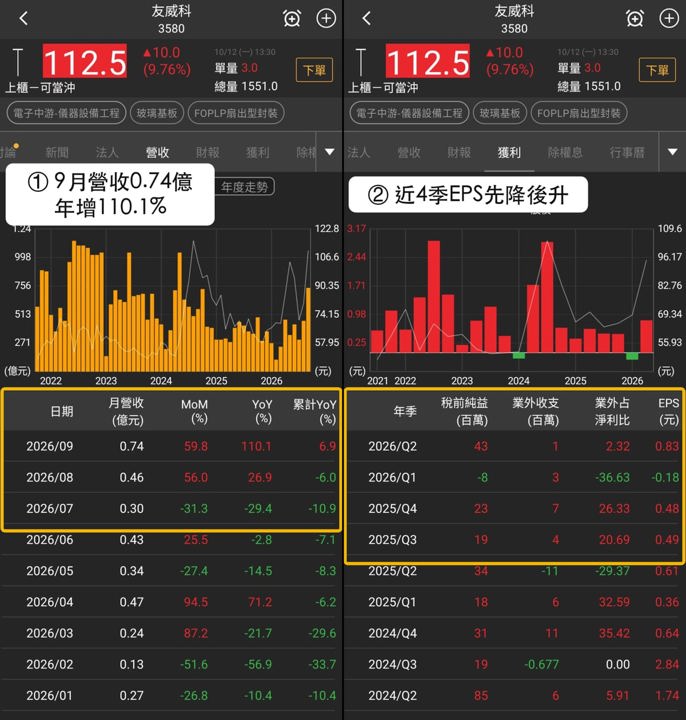Tap the 月營收 column header
This screenshot has height=720, width=686.
[x=126, y=411]
